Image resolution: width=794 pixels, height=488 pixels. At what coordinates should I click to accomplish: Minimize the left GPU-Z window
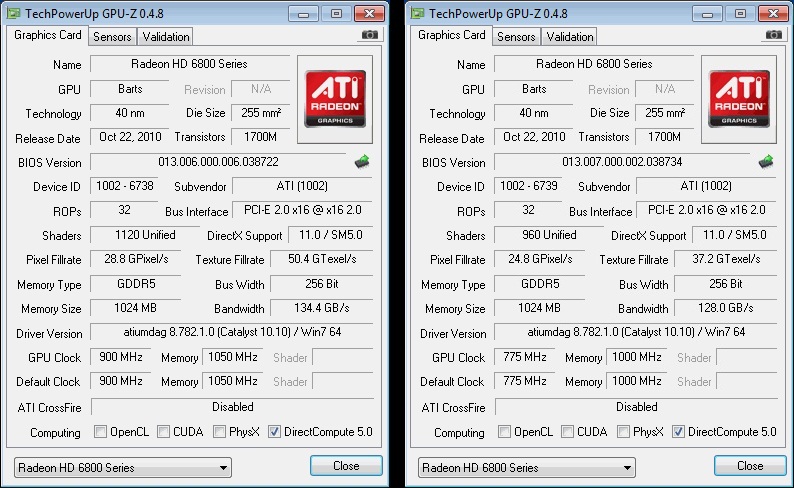[303, 14]
